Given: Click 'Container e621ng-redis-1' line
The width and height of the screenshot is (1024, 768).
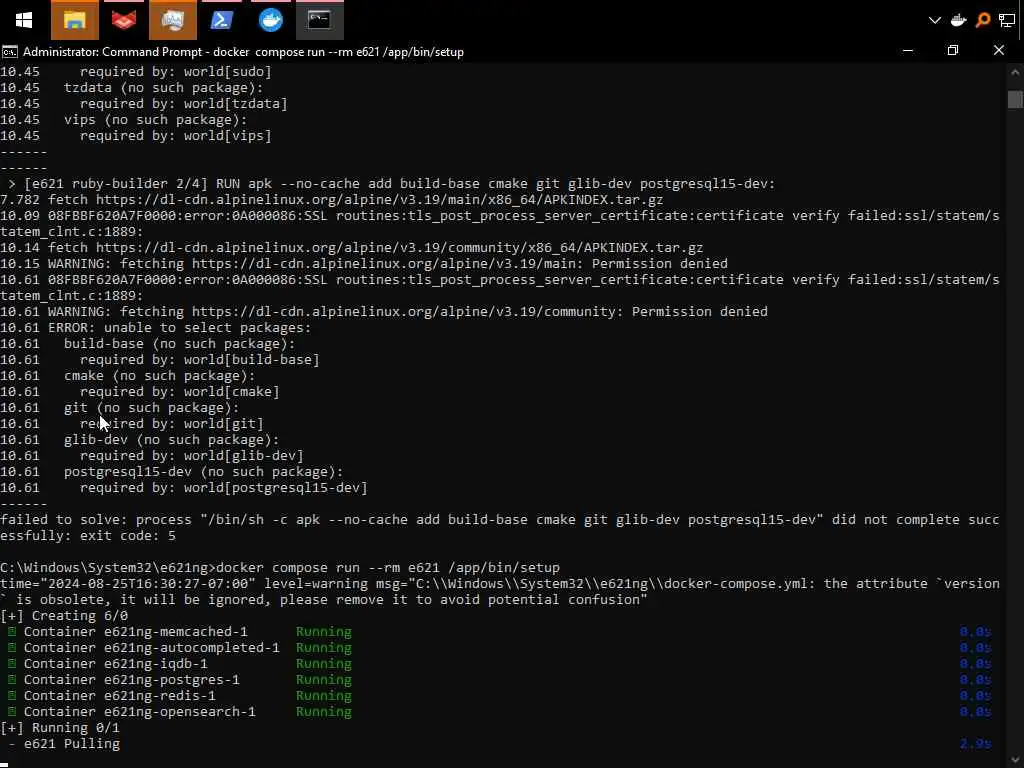Looking at the screenshot, I should click(120, 696).
